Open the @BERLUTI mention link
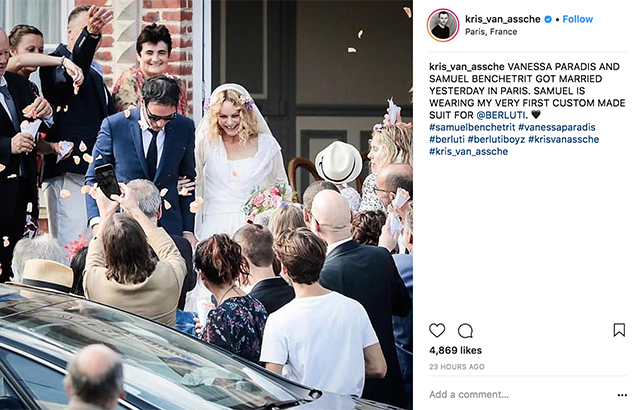This screenshot has height=410, width=640. [x=500, y=115]
